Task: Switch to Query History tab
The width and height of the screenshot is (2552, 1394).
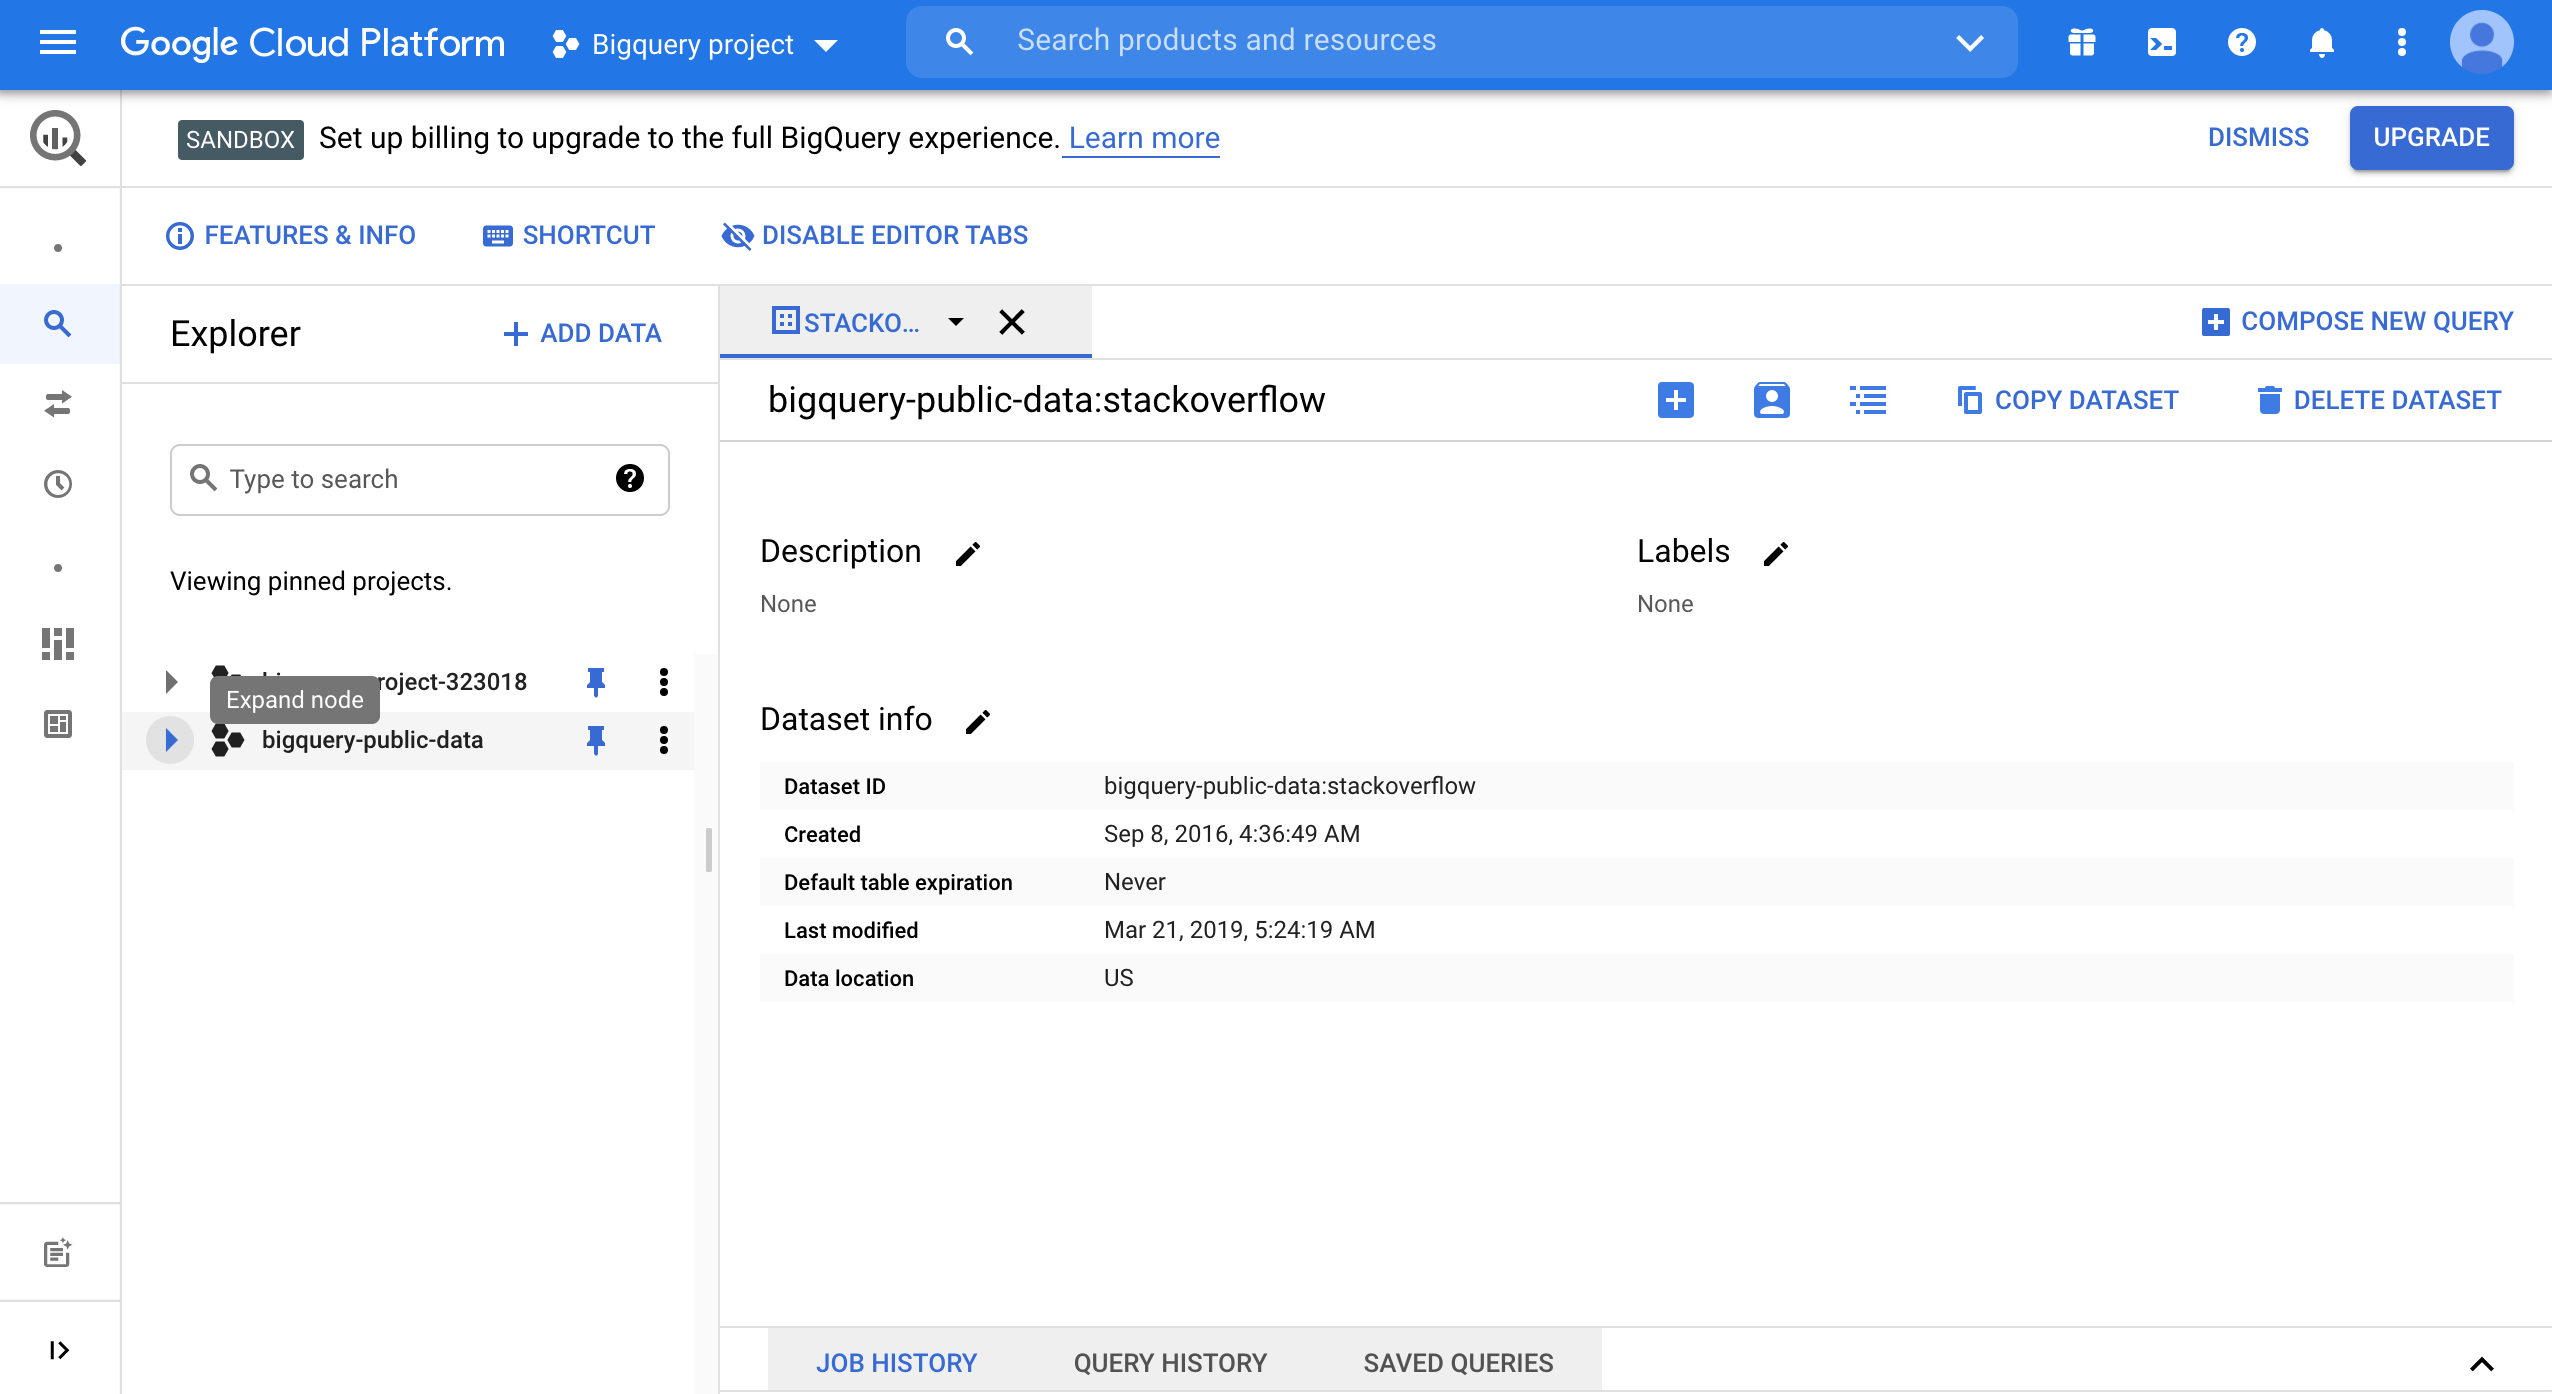Action: coord(1170,1363)
